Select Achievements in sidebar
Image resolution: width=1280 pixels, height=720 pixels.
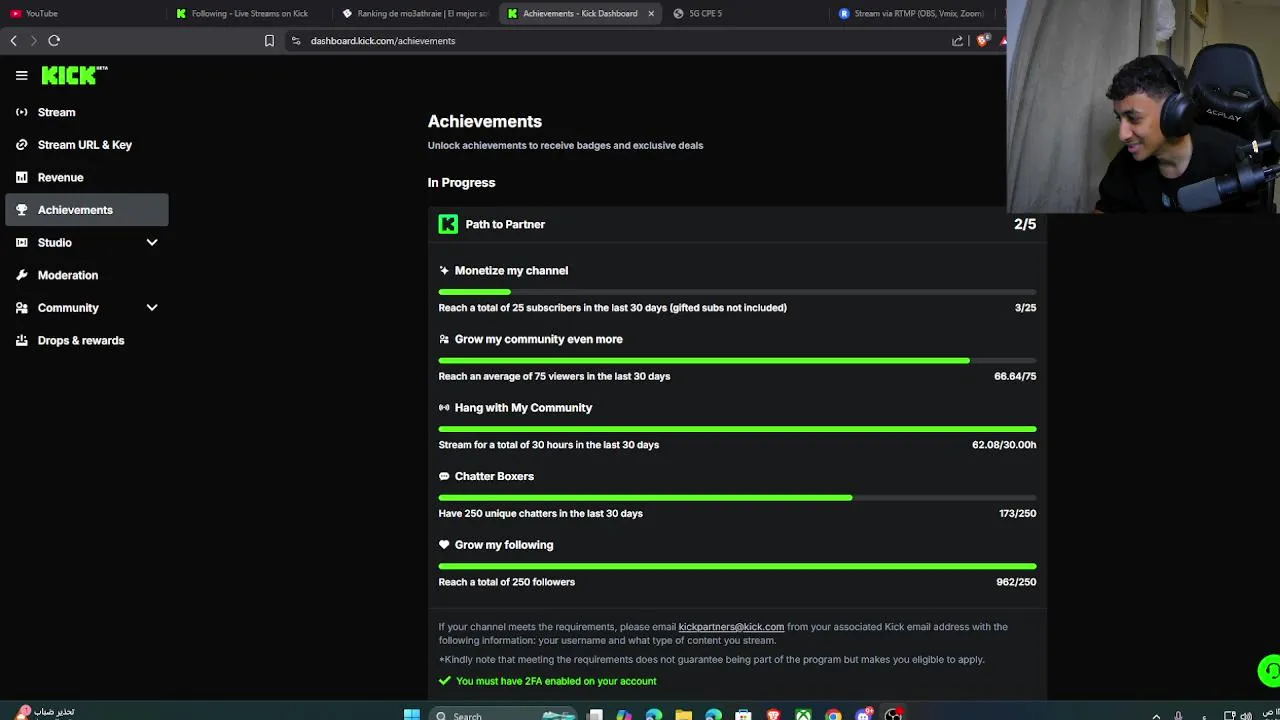87,210
